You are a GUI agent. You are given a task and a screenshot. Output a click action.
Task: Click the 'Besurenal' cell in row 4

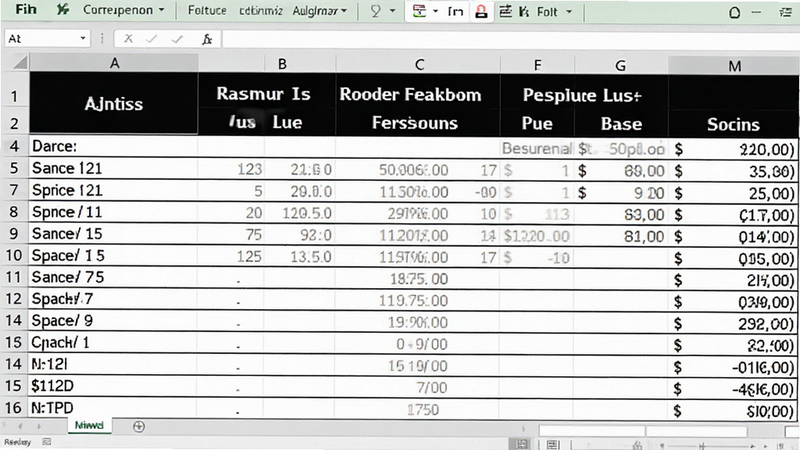(x=538, y=148)
